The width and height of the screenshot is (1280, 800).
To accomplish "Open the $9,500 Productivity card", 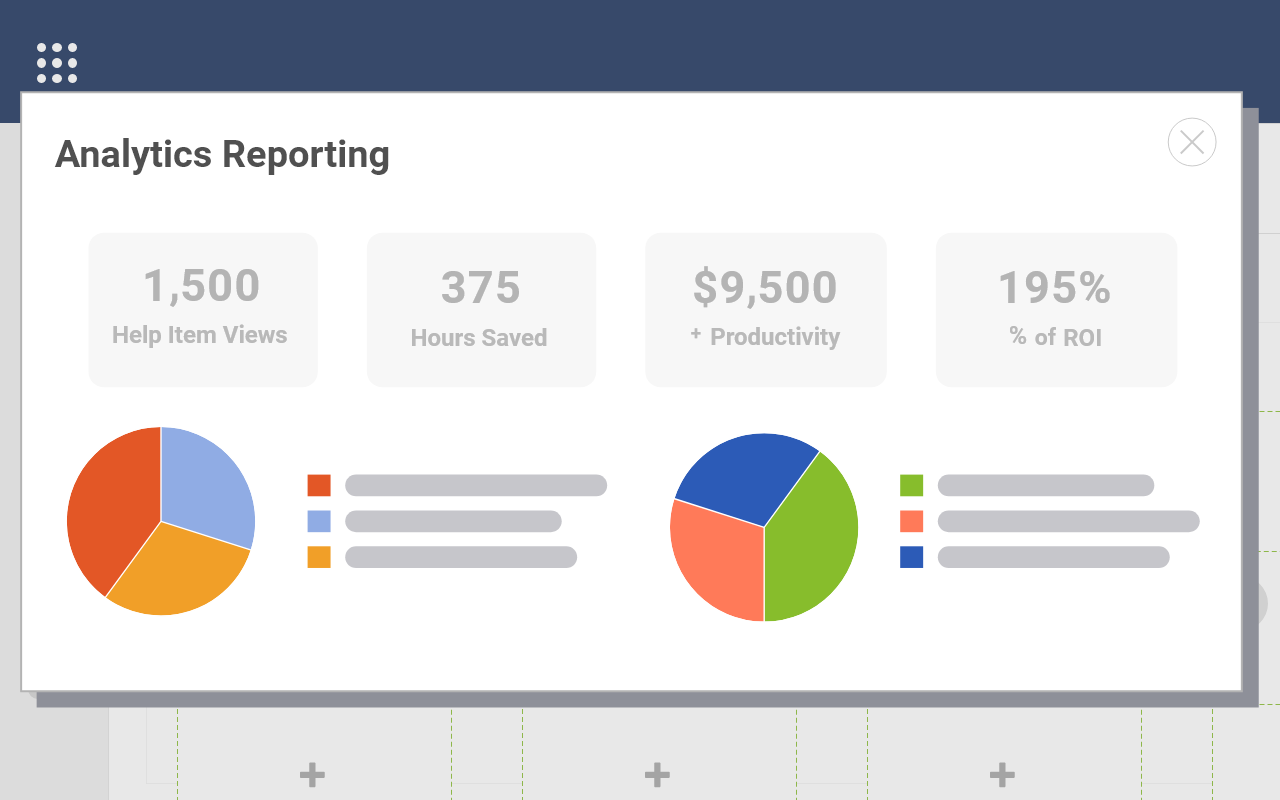I will (x=766, y=309).
